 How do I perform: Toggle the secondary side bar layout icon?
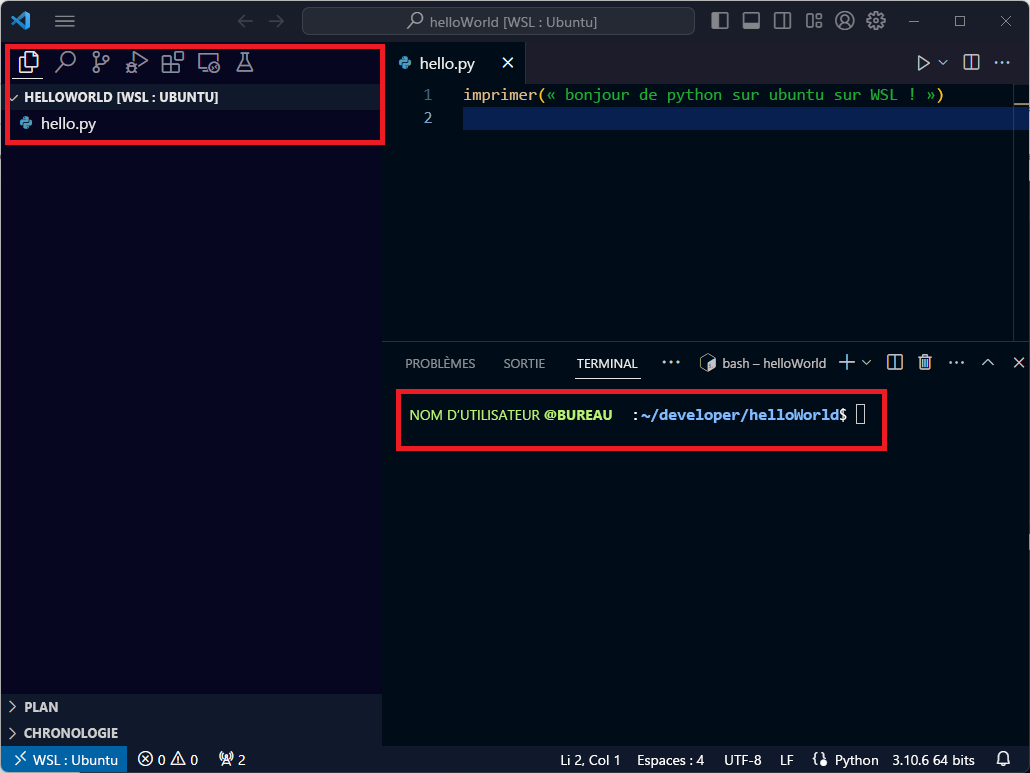pos(782,21)
